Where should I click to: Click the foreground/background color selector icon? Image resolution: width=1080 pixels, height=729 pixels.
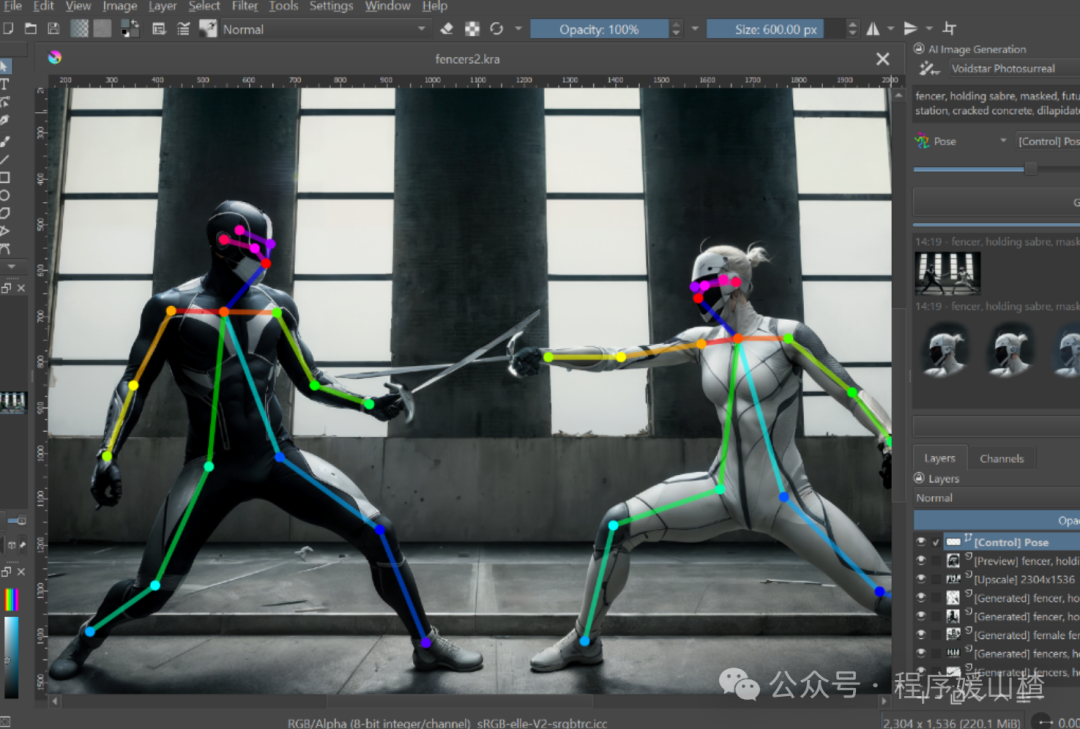(x=129, y=29)
